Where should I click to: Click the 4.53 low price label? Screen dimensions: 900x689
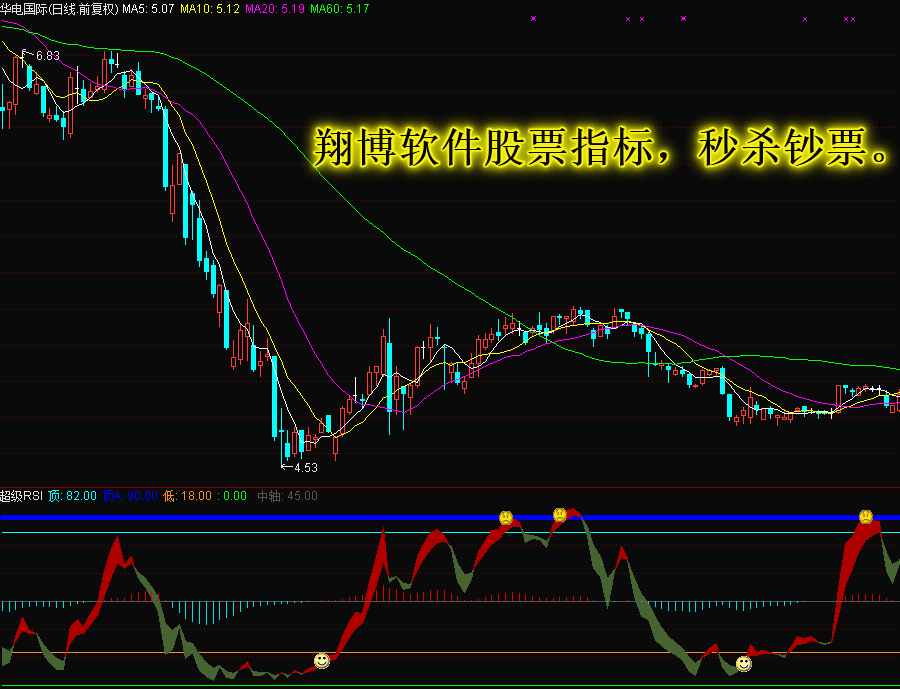click(x=306, y=467)
